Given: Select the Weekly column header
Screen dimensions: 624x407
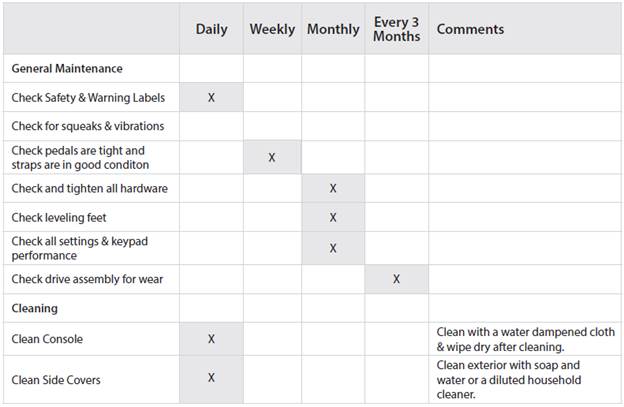Looking at the screenshot, I should click(x=272, y=29).
